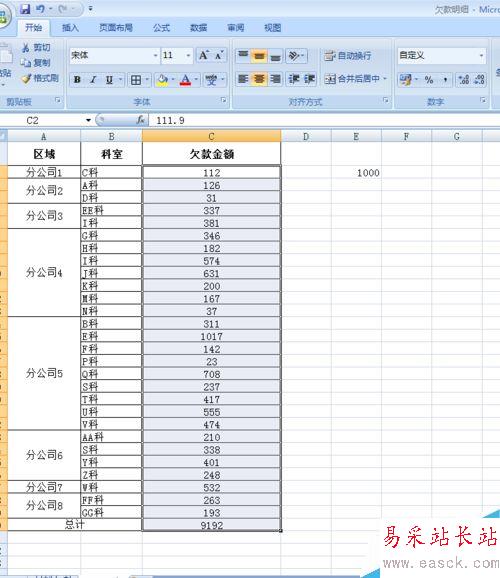The image size is (500, 578).
Task: Toggle Align Text Left
Action: (243, 79)
